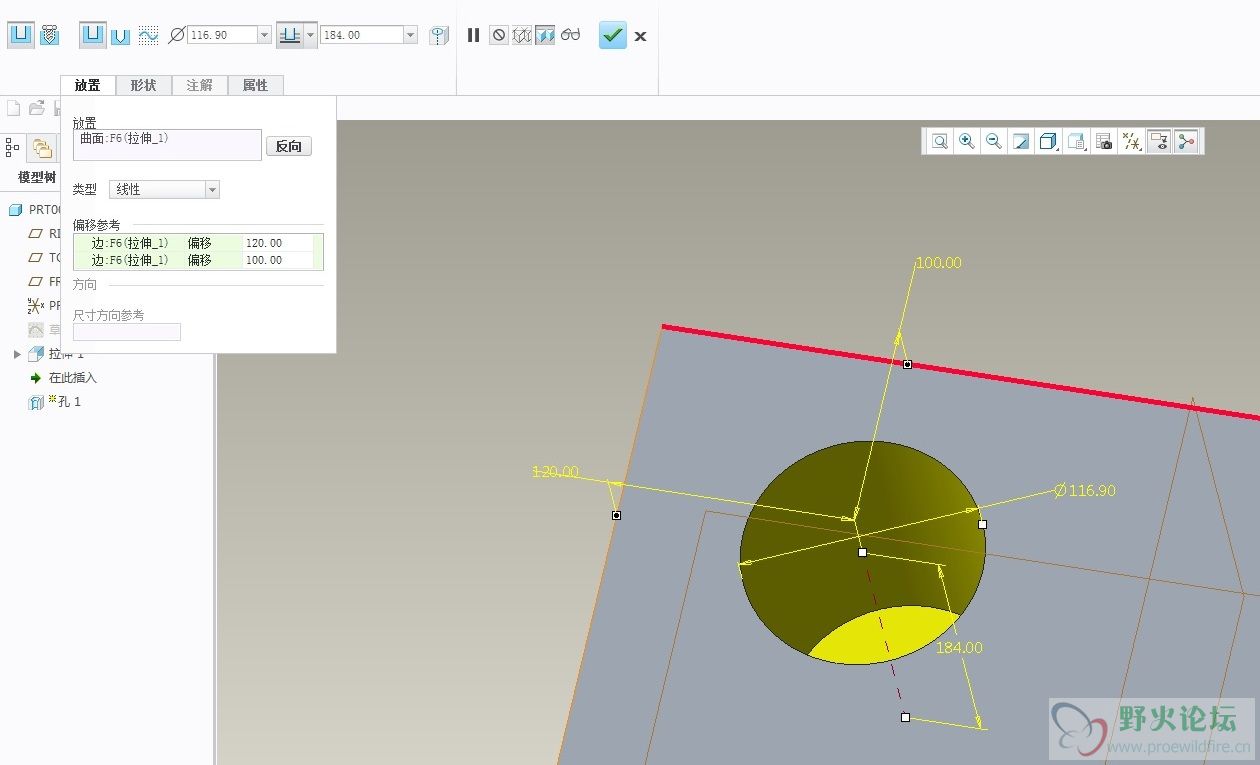Switch to the Model Tree tab icon
This screenshot has height=765, width=1260.
tap(12, 148)
